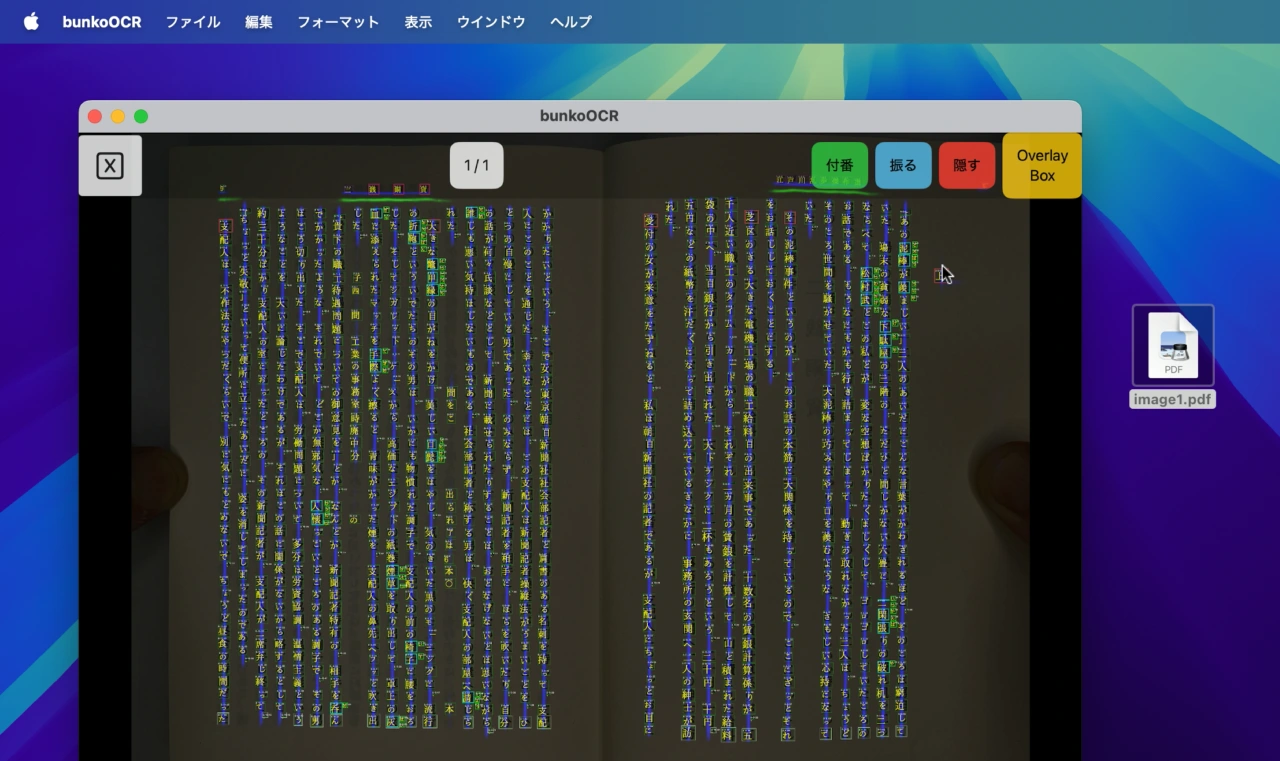Open the 表示 menu
Viewport: 1280px width, 761px height.
418,21
